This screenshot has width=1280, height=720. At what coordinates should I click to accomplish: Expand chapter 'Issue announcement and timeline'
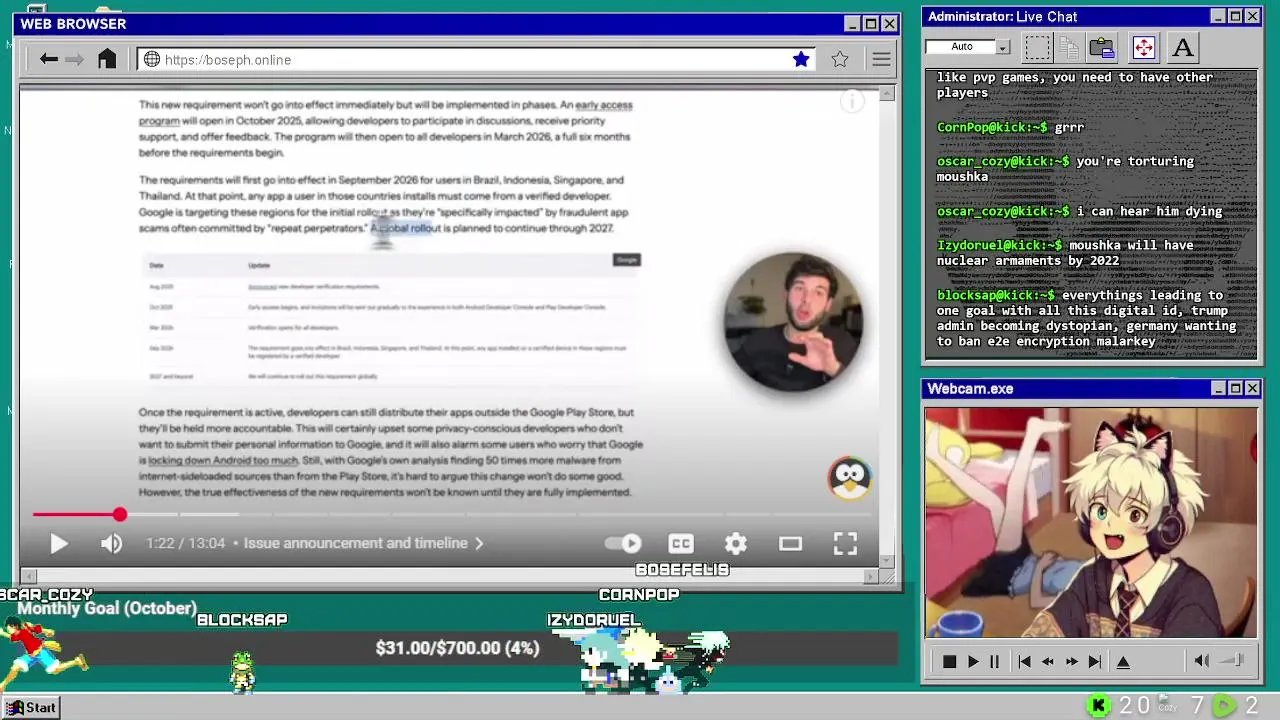[364, 543]
